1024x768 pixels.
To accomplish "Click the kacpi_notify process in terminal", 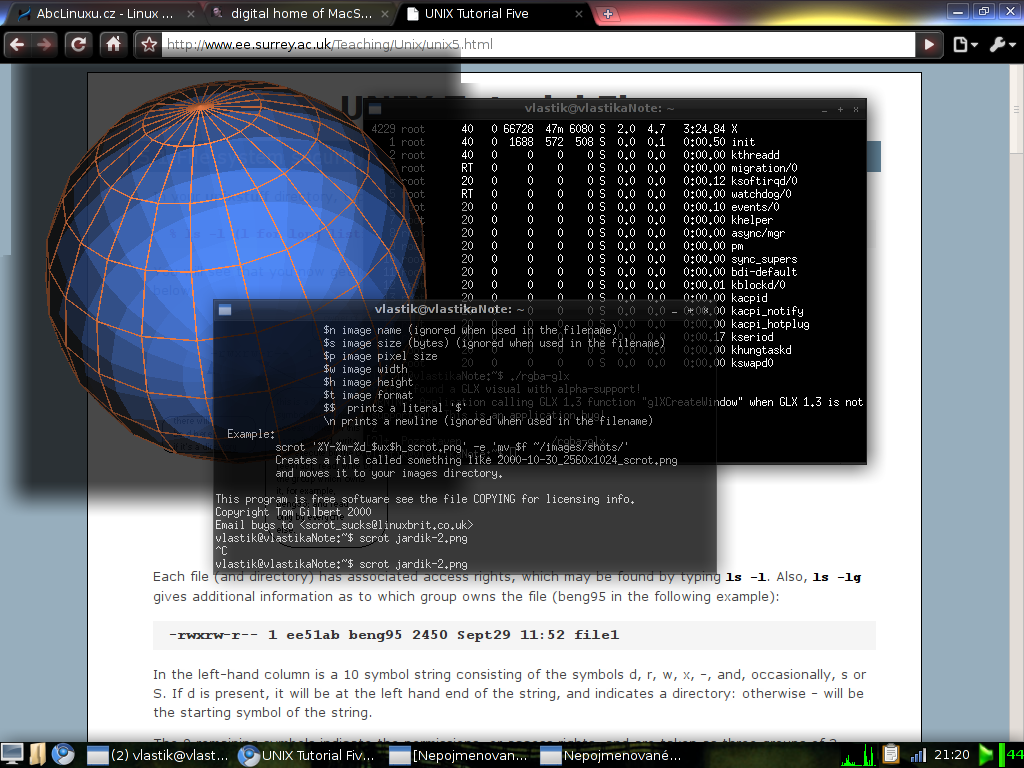I will 767,312.
